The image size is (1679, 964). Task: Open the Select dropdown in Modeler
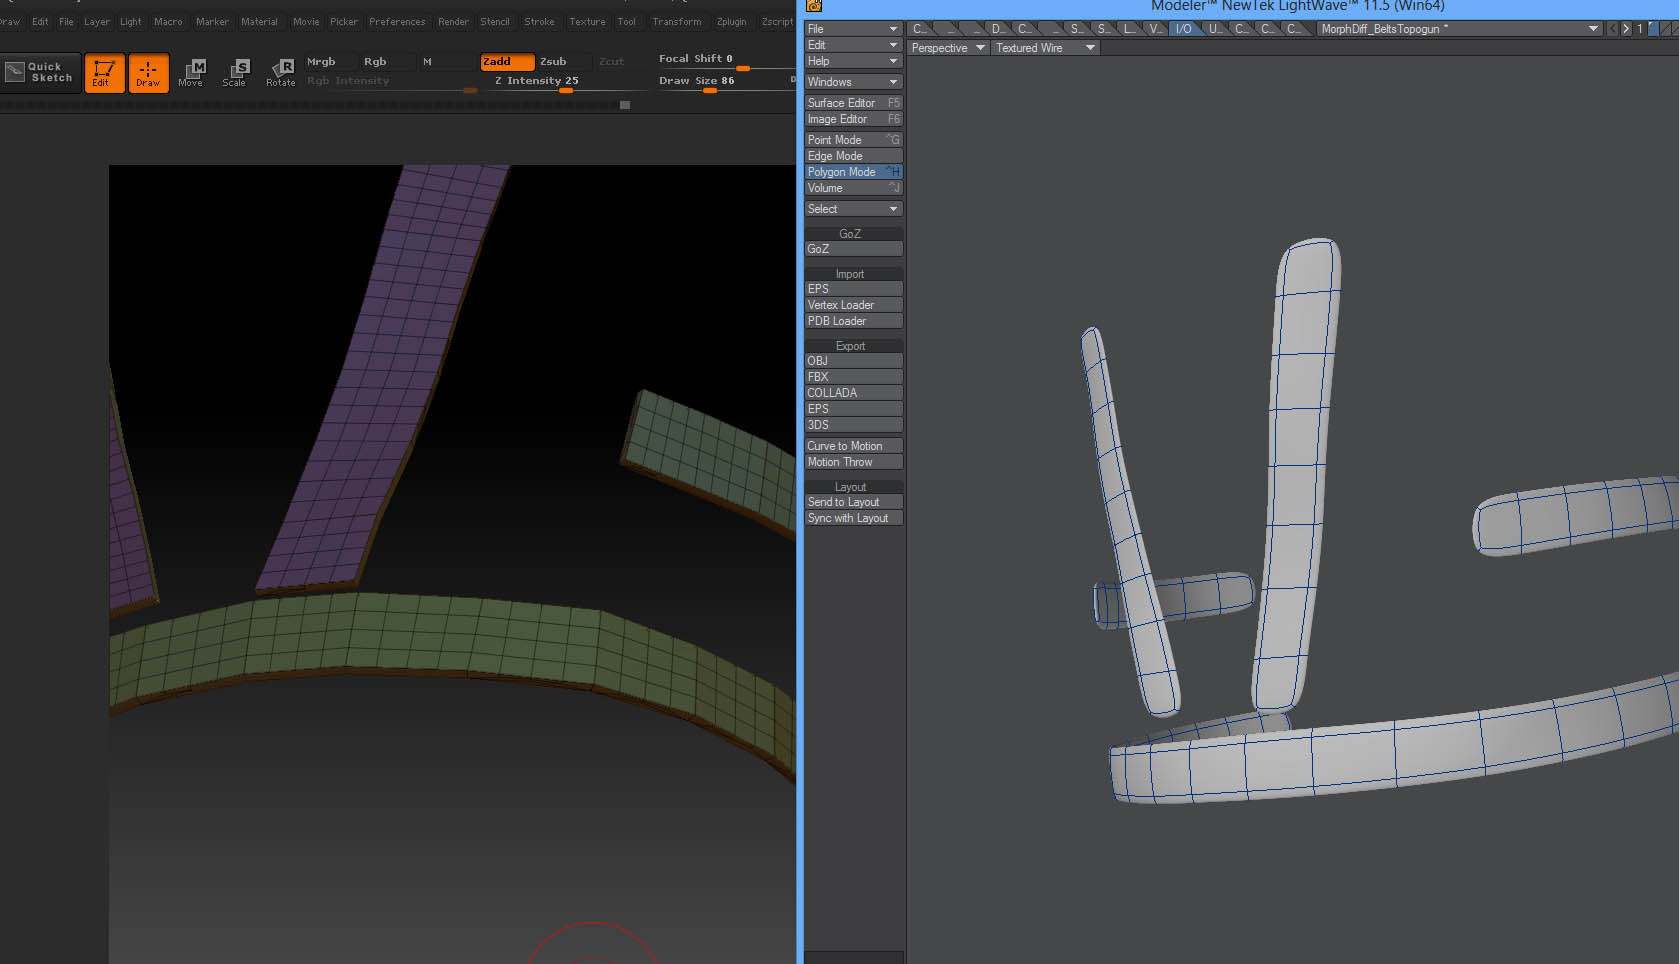[853, 209]
